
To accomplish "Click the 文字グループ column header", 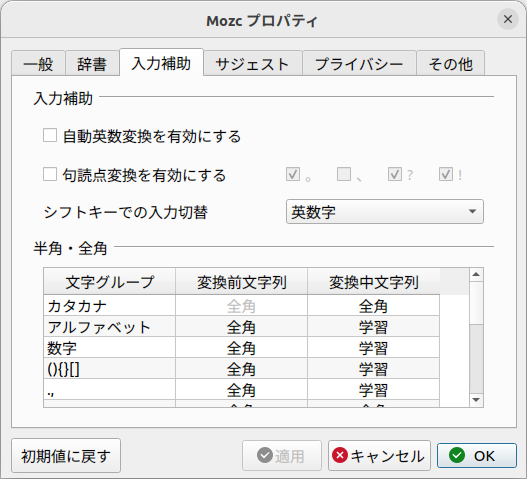I will click(x=110, y=282).
